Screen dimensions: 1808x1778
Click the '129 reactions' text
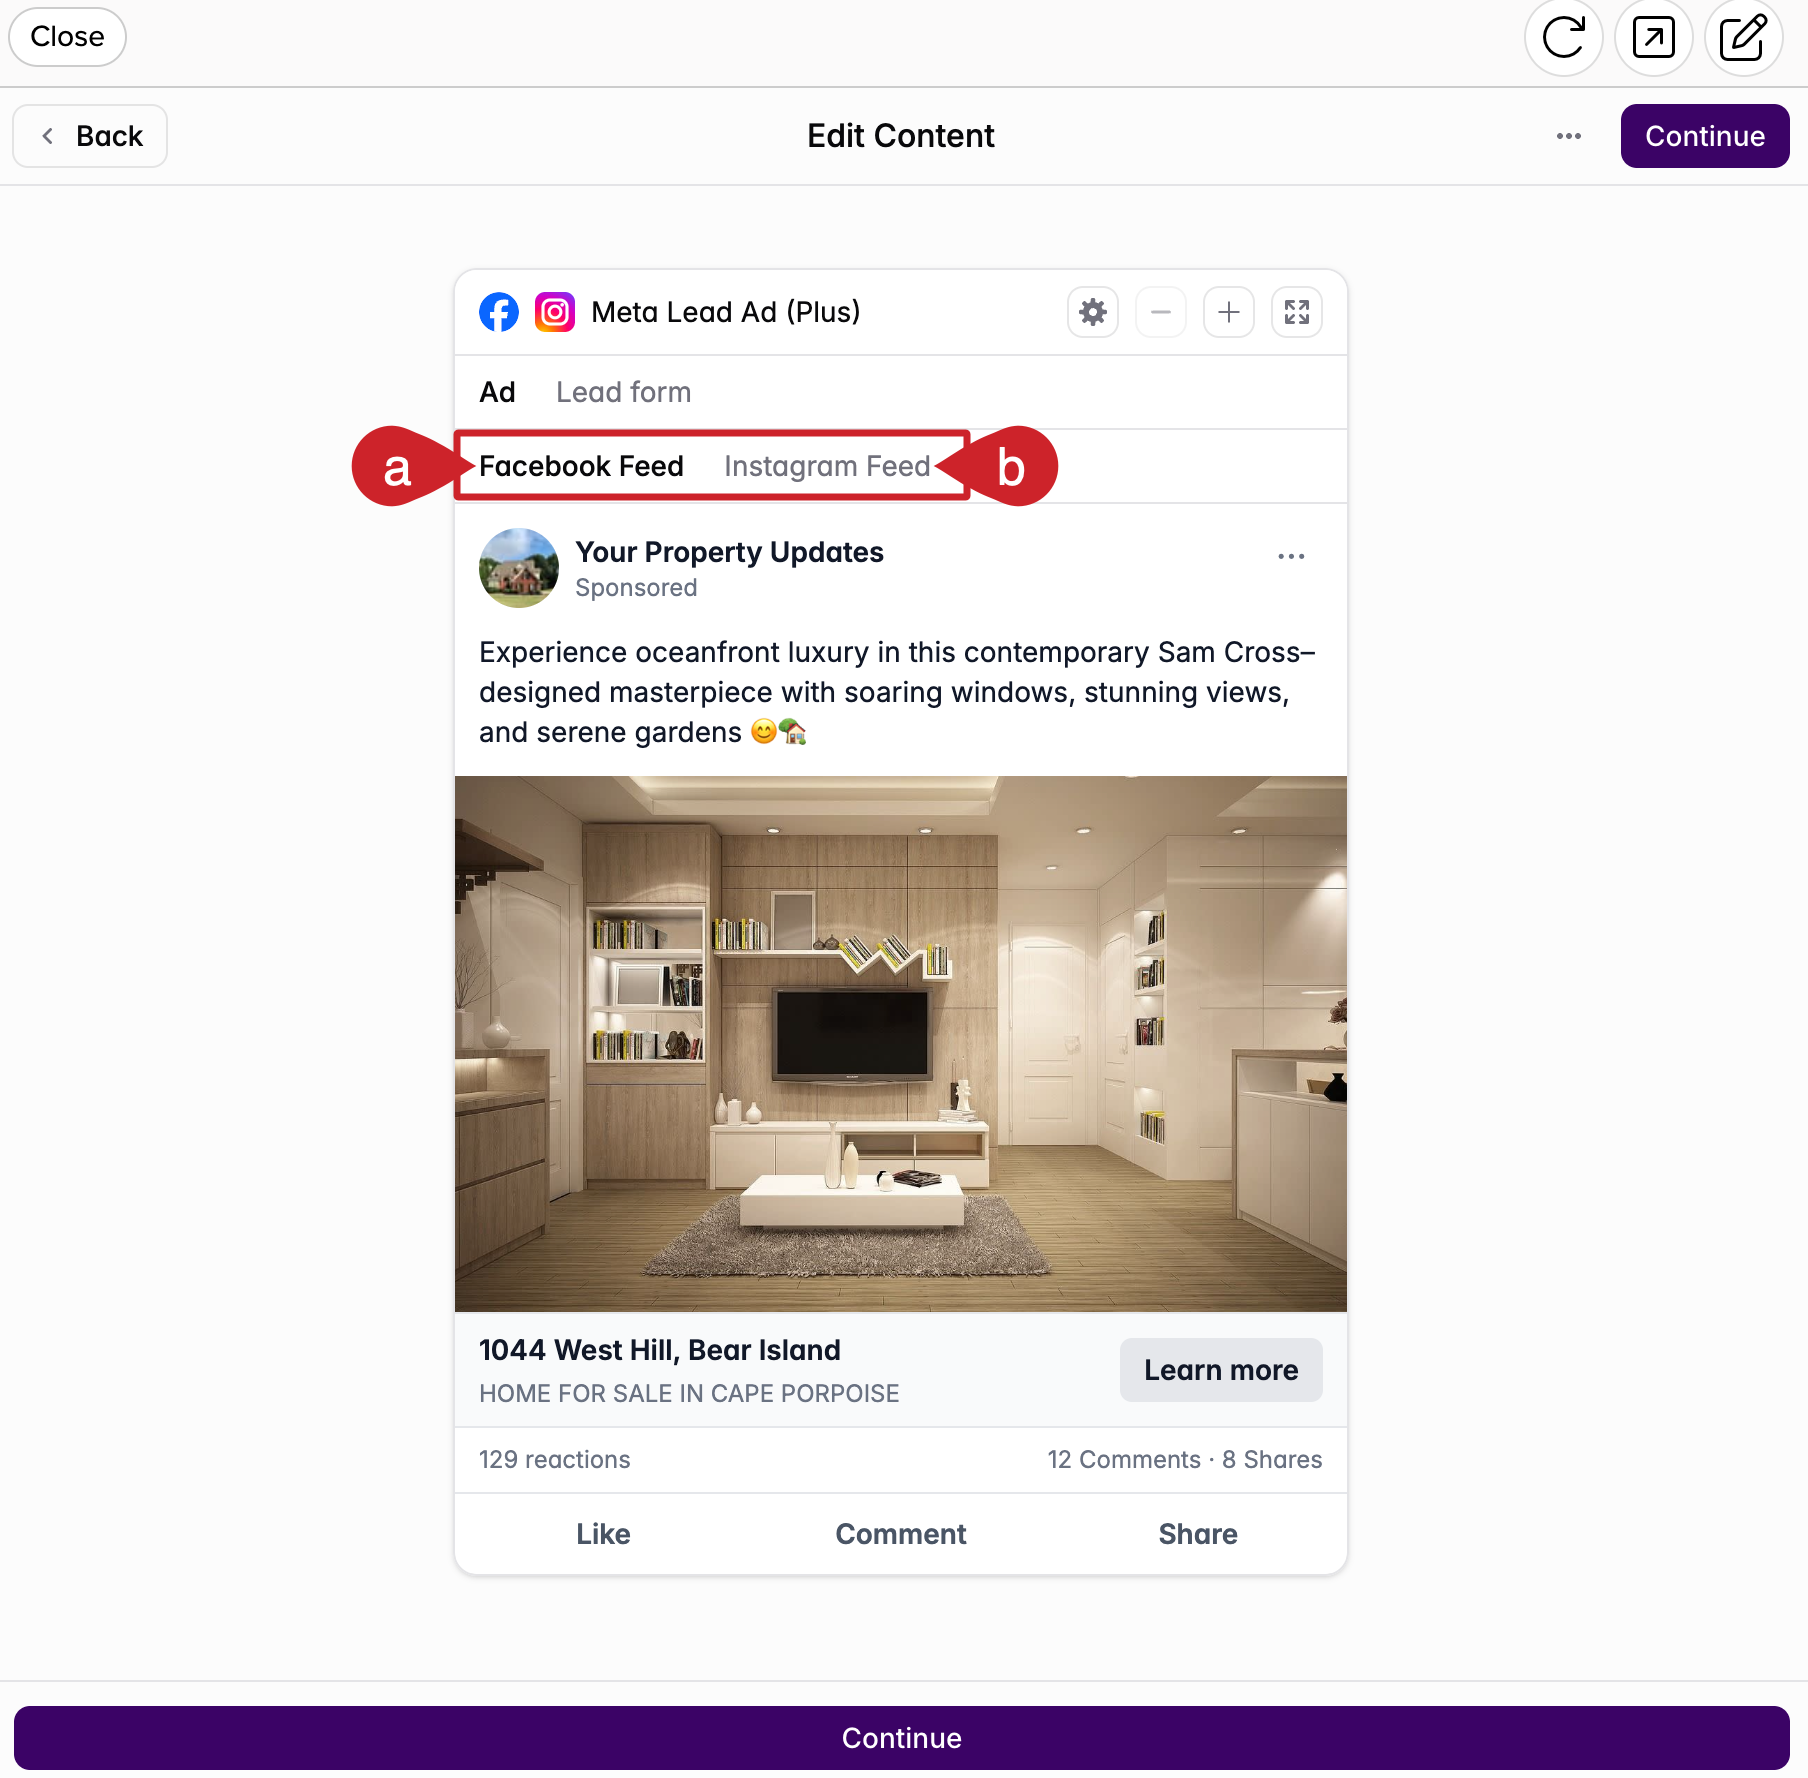point(555,1460)
